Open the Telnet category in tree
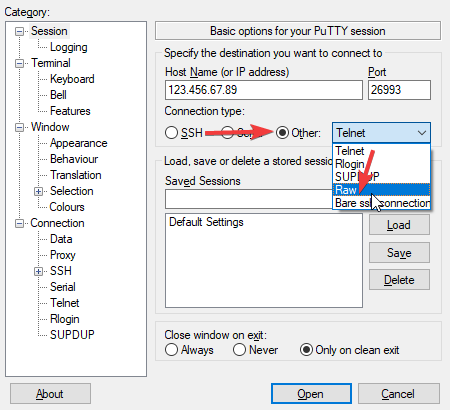Viewport: 450px width, 410px height. 65,303
